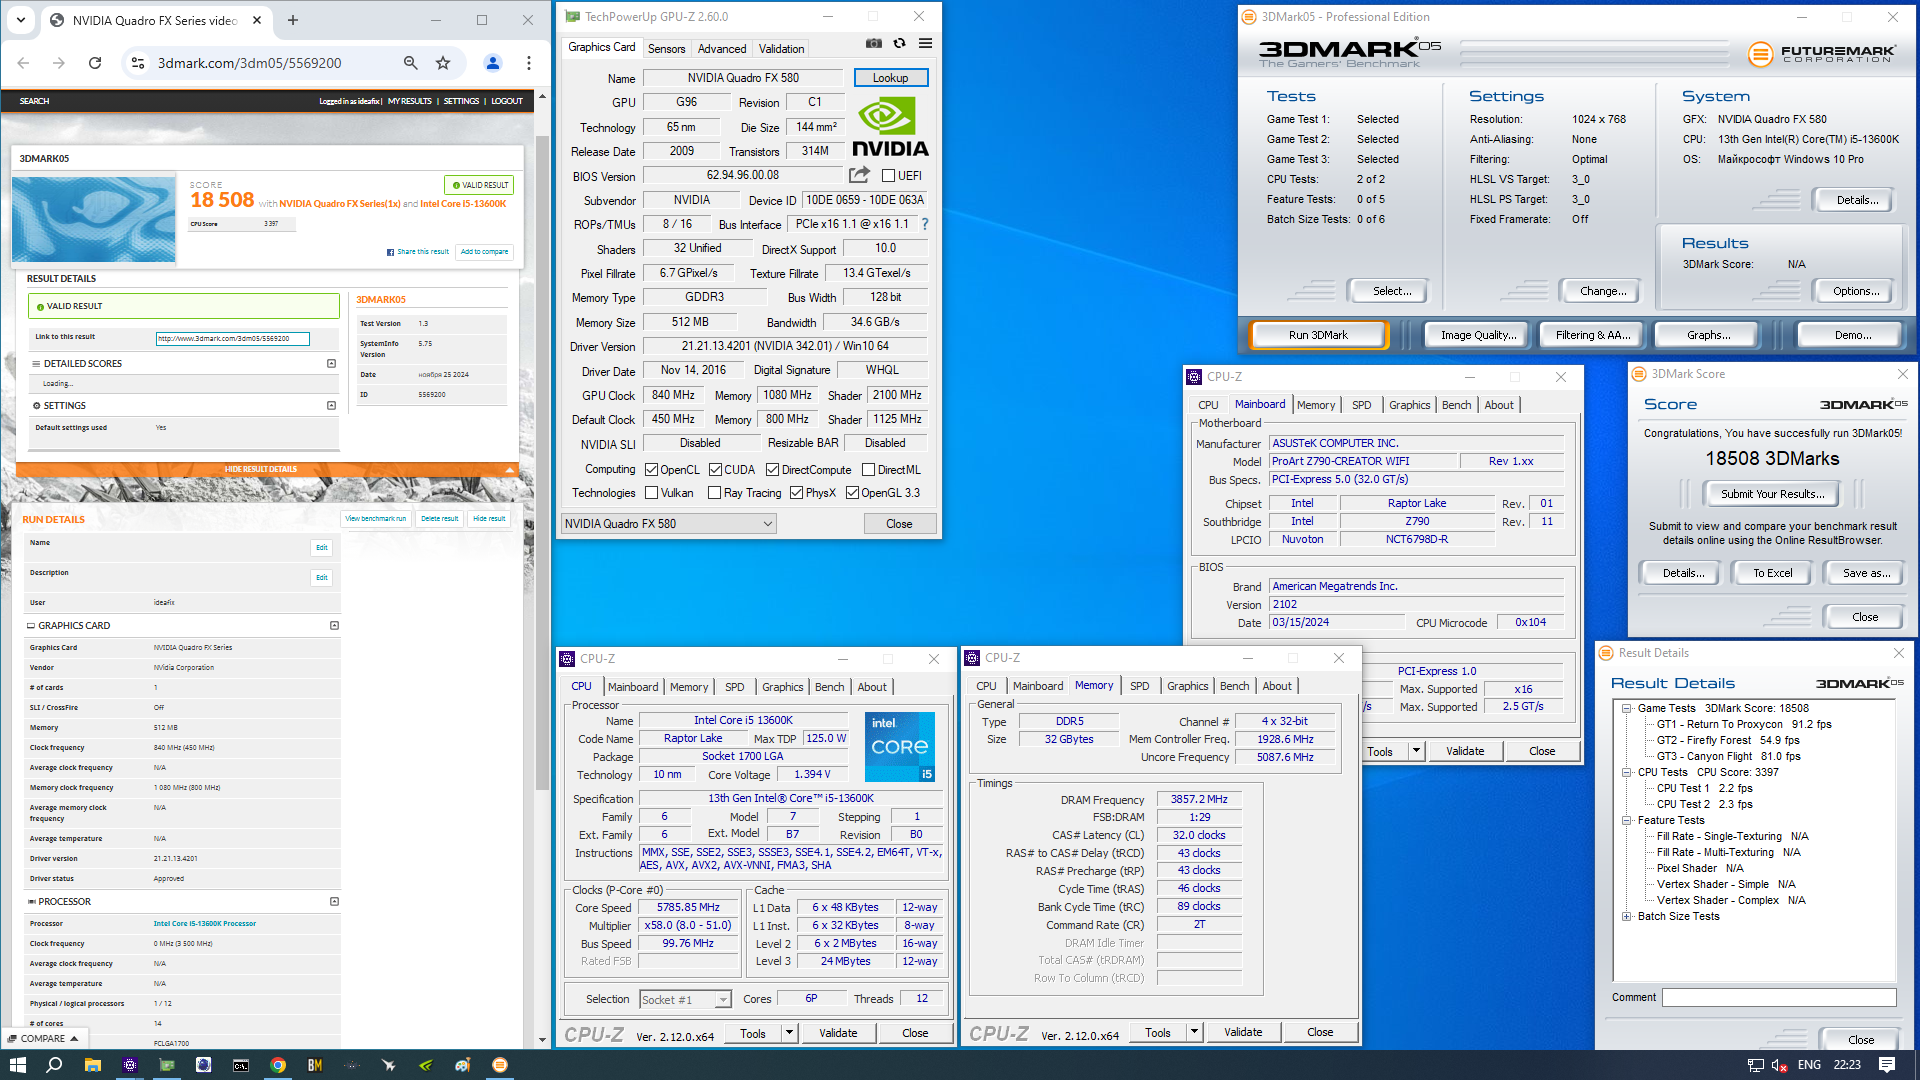Click the Chrome zoom magnifier icon in address bar

click(410, 63)
